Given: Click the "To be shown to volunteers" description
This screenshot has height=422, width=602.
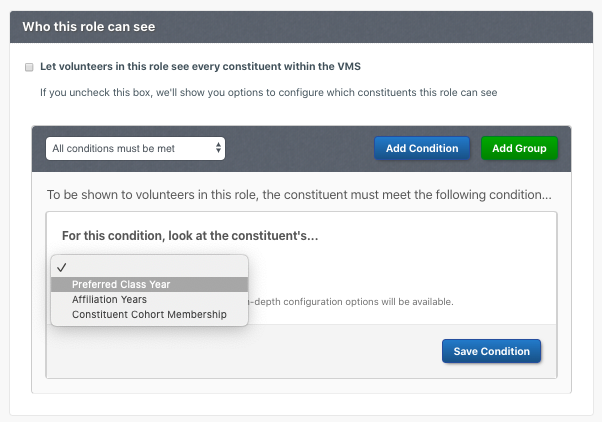Looking at the screenshot, I should [299, 195].
